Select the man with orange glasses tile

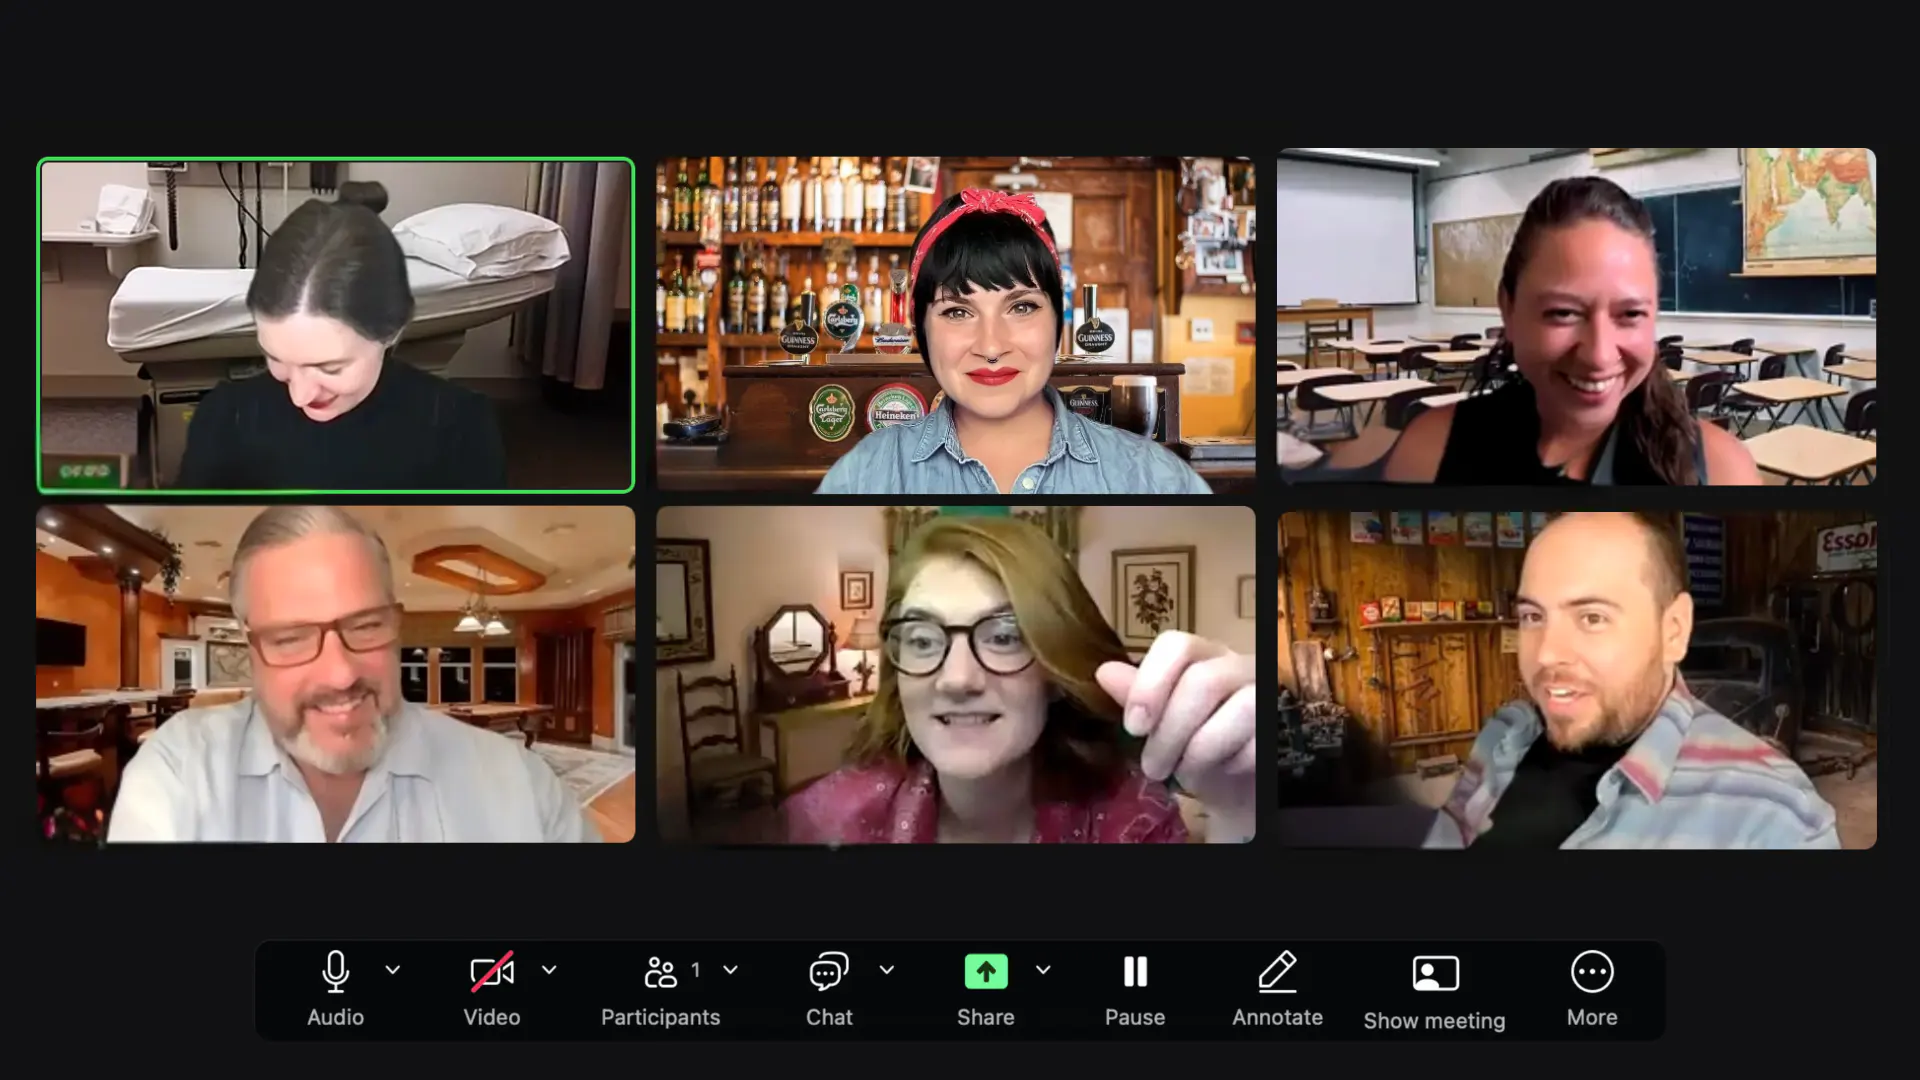336,674
